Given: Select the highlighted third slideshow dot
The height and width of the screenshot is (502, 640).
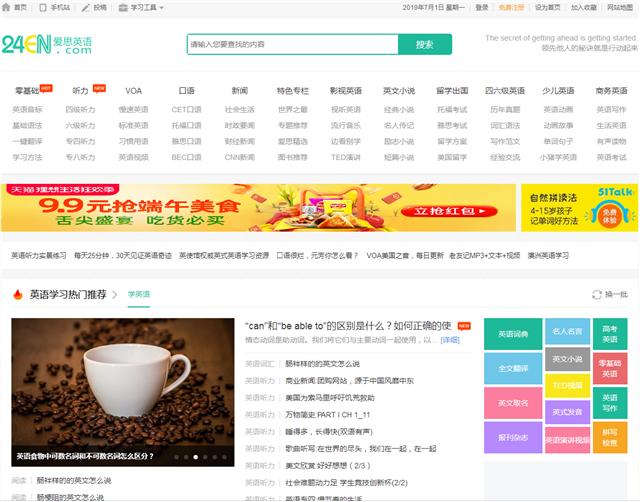Looking at the screenshot, I should pos(196,457).
